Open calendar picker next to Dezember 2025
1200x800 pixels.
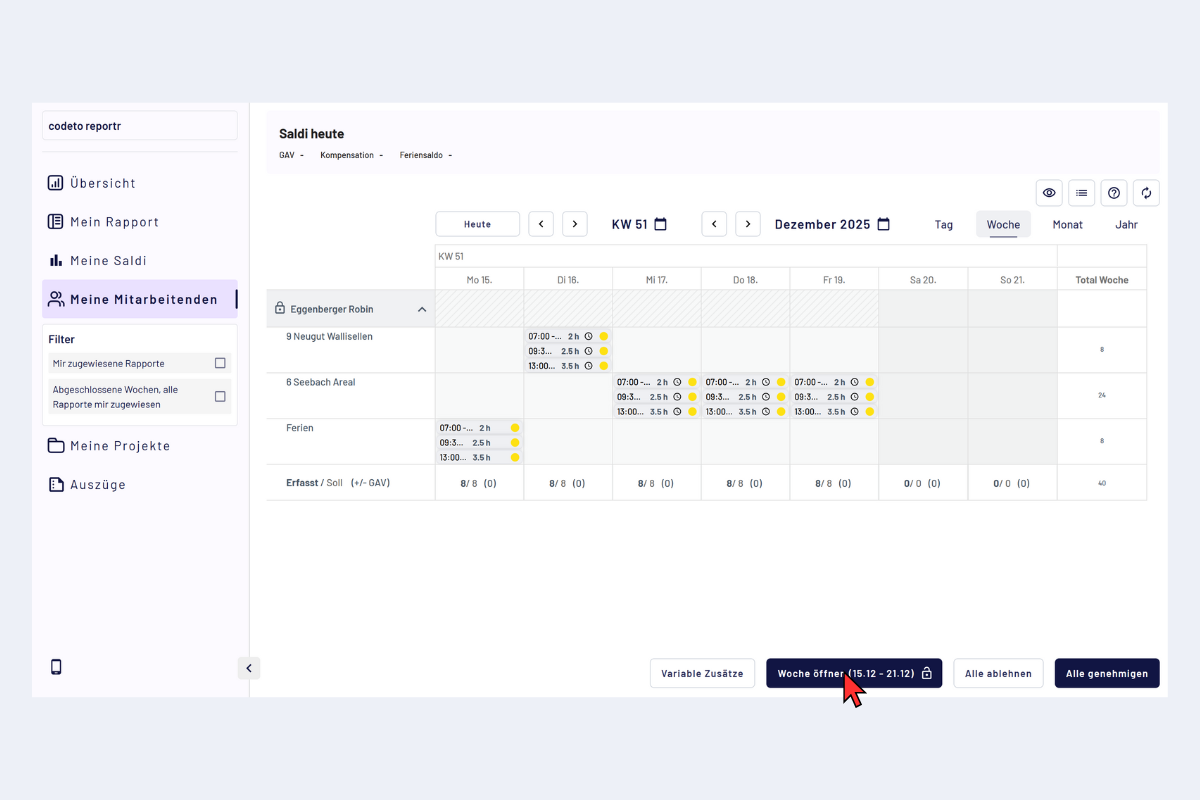pos(883,224)
